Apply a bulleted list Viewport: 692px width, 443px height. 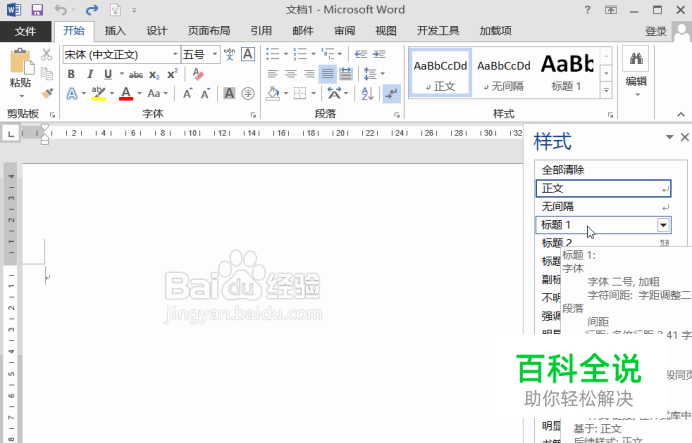tap(272, 54)
